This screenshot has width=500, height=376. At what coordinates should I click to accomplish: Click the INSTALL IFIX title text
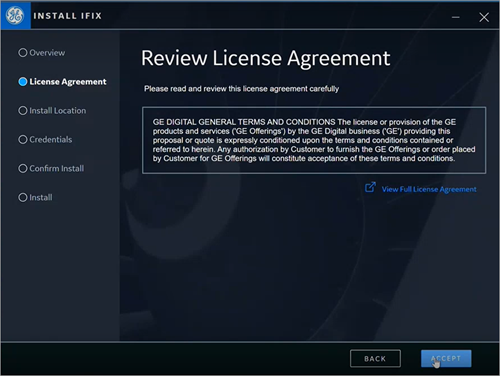click(68, 16)
